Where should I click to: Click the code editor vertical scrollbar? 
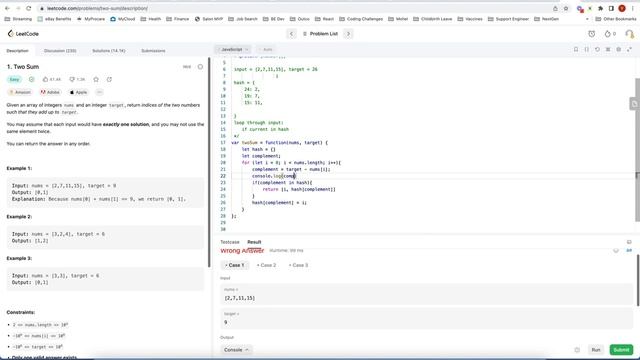(x=637, y=150)
